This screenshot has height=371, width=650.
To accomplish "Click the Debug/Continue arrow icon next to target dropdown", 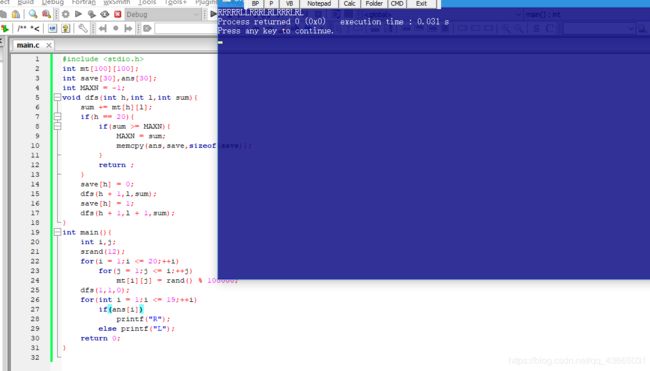I will 213,14.
